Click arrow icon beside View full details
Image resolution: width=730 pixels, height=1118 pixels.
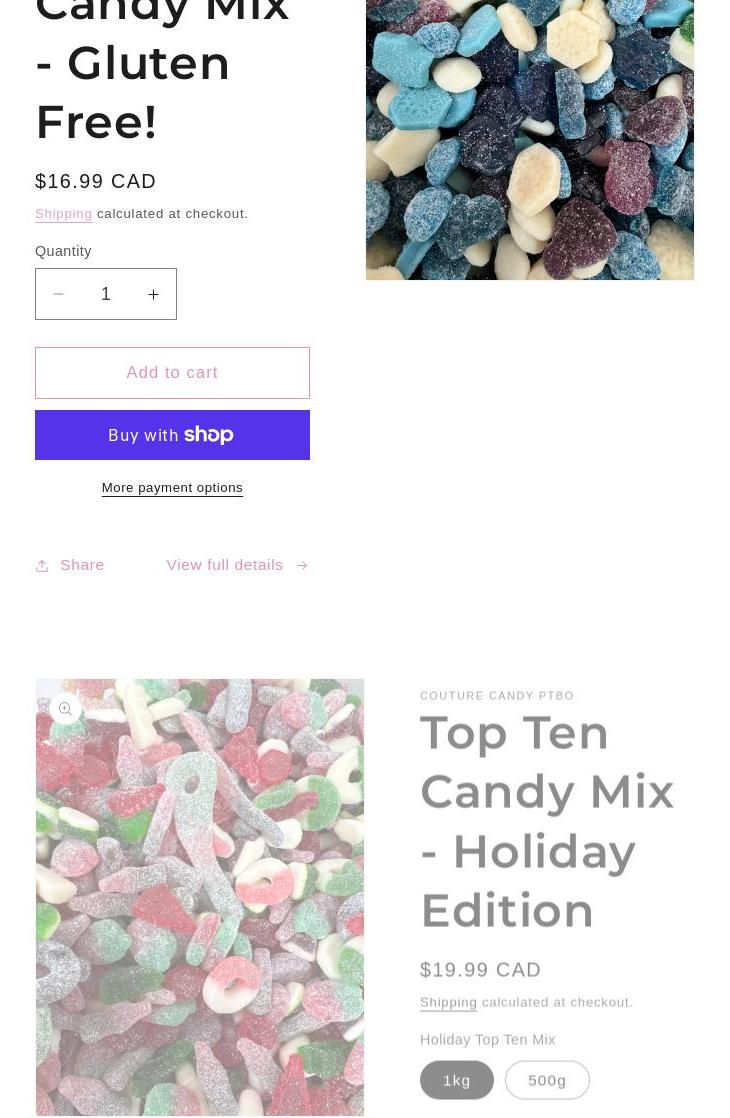[x=302, y=565]
